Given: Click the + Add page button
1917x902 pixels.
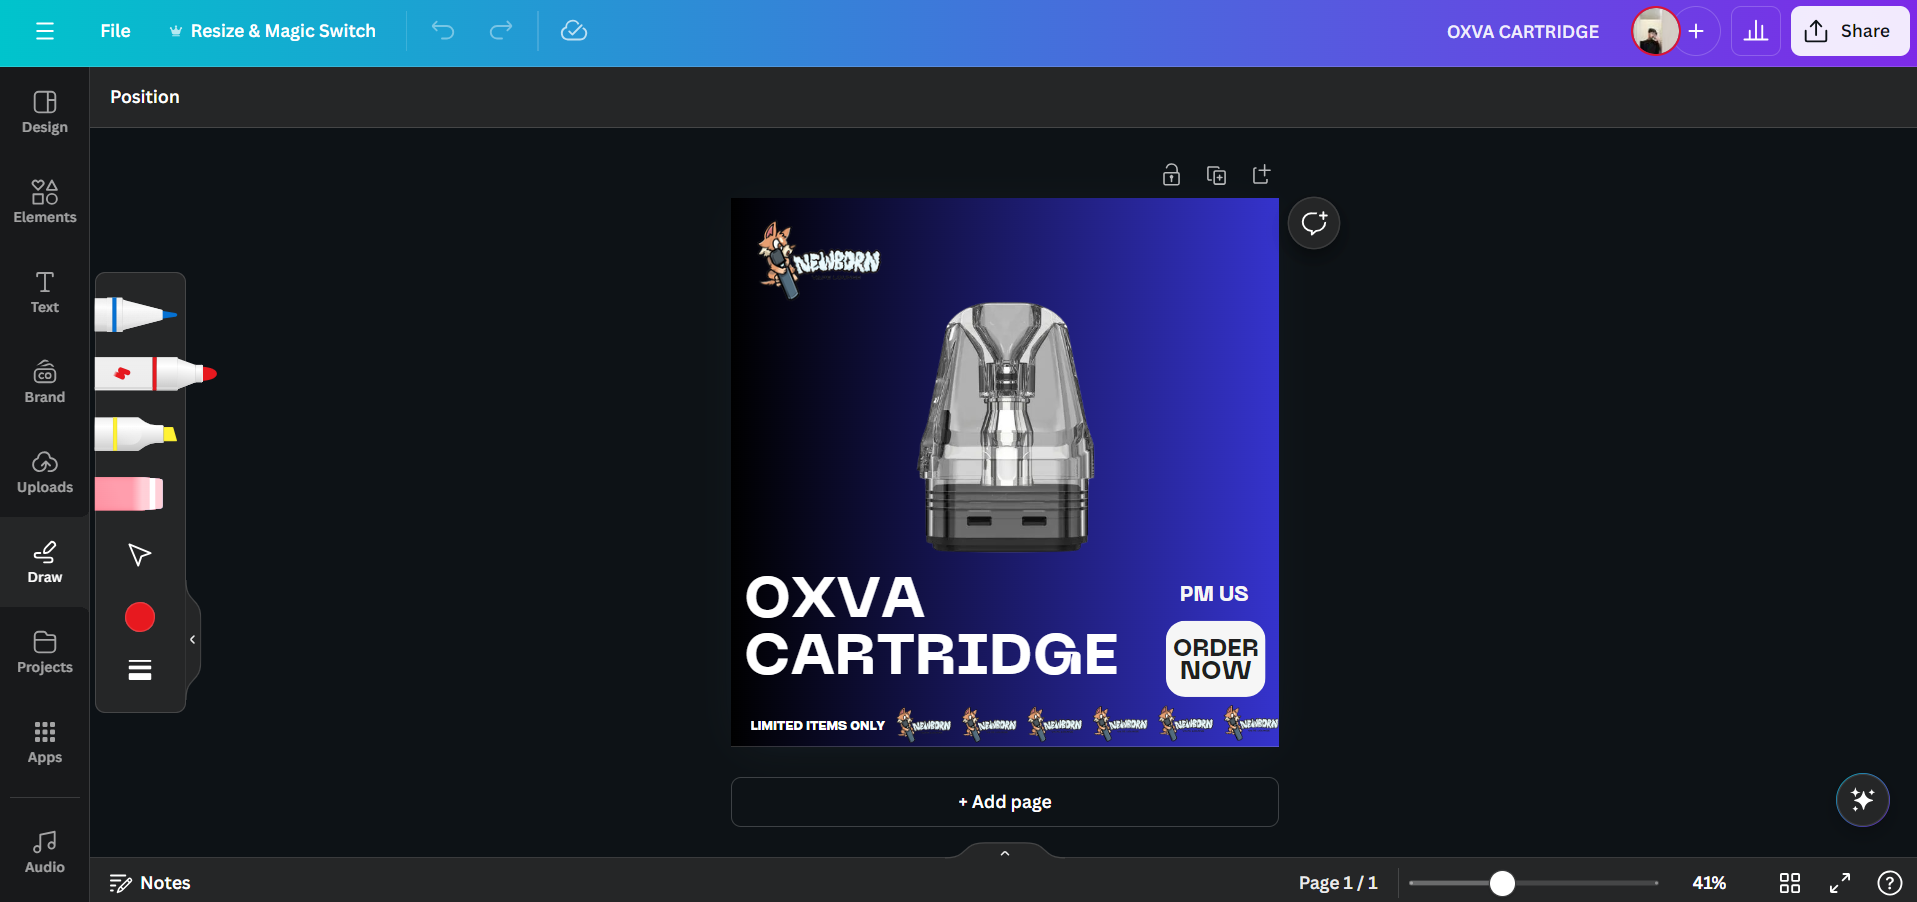Looking at the screenshot, I should [1005, 802].
